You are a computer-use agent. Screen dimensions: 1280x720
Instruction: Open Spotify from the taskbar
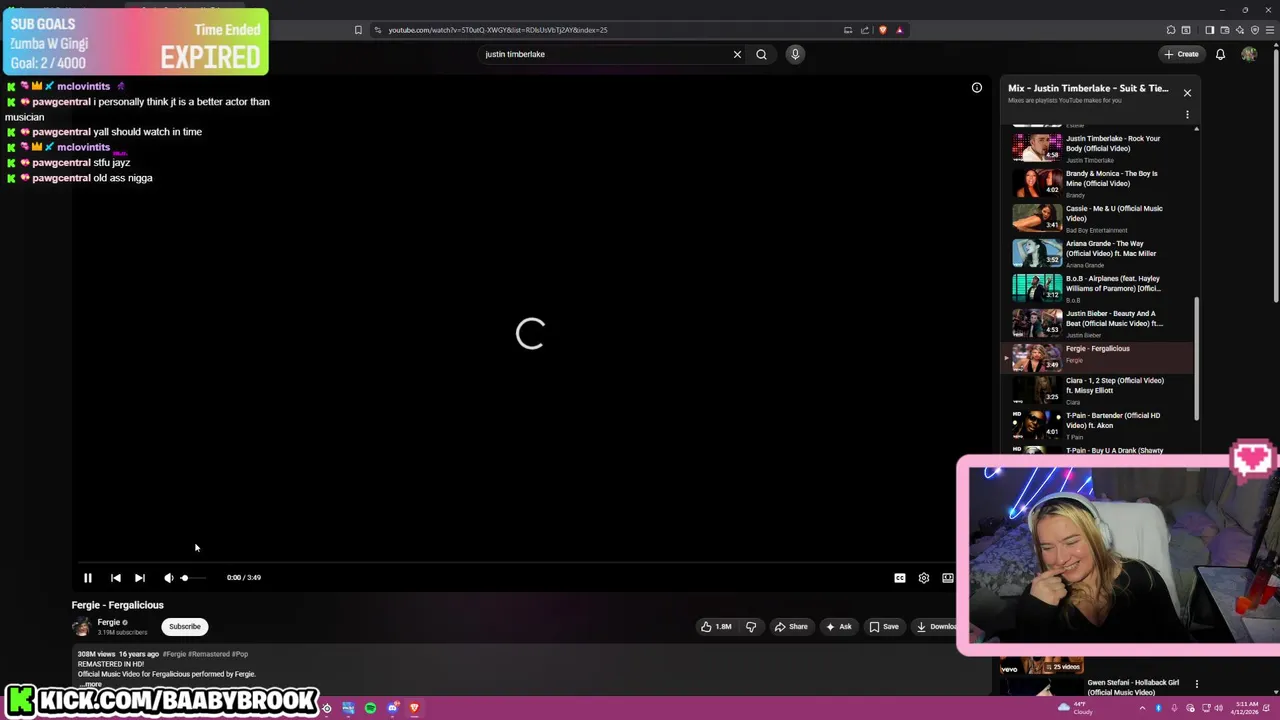[x=370, y=708]
